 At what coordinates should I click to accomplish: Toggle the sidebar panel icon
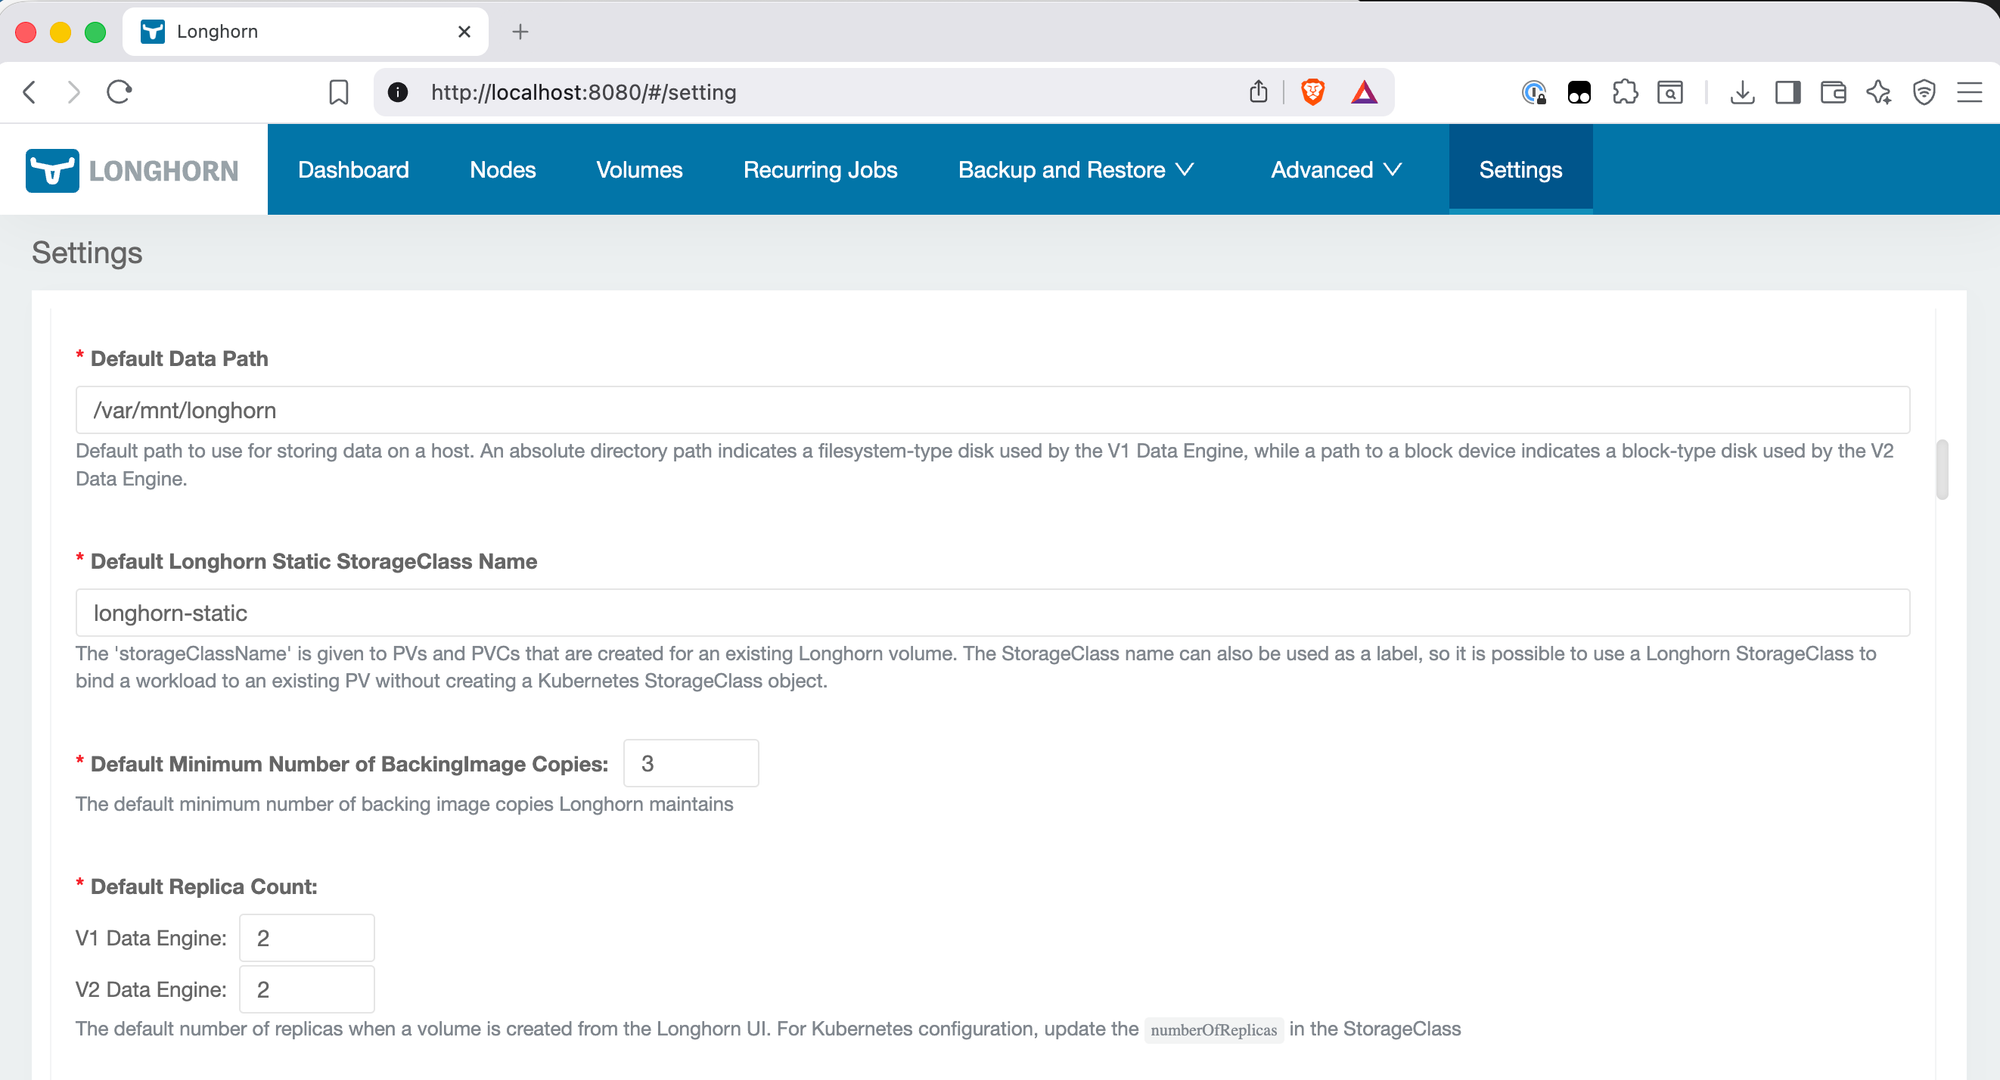pos(1788,91)
